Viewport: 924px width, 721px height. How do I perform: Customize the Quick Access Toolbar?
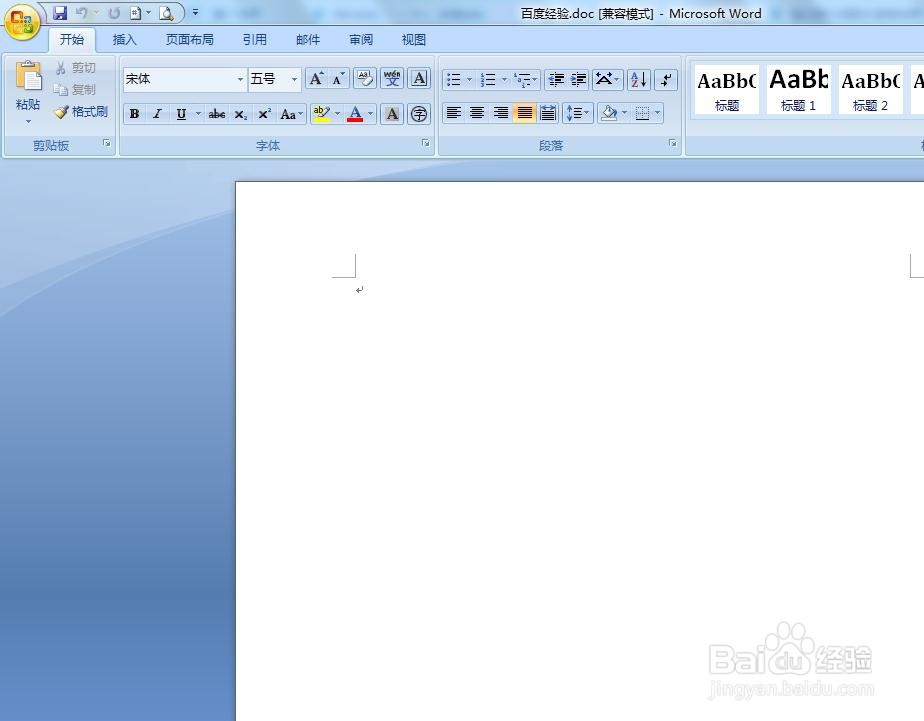point(195,12)
